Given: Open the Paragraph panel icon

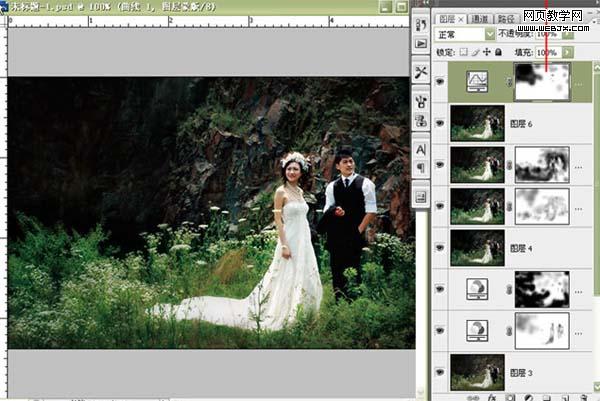Looking at the screenshot, I should tap(420, 166).
